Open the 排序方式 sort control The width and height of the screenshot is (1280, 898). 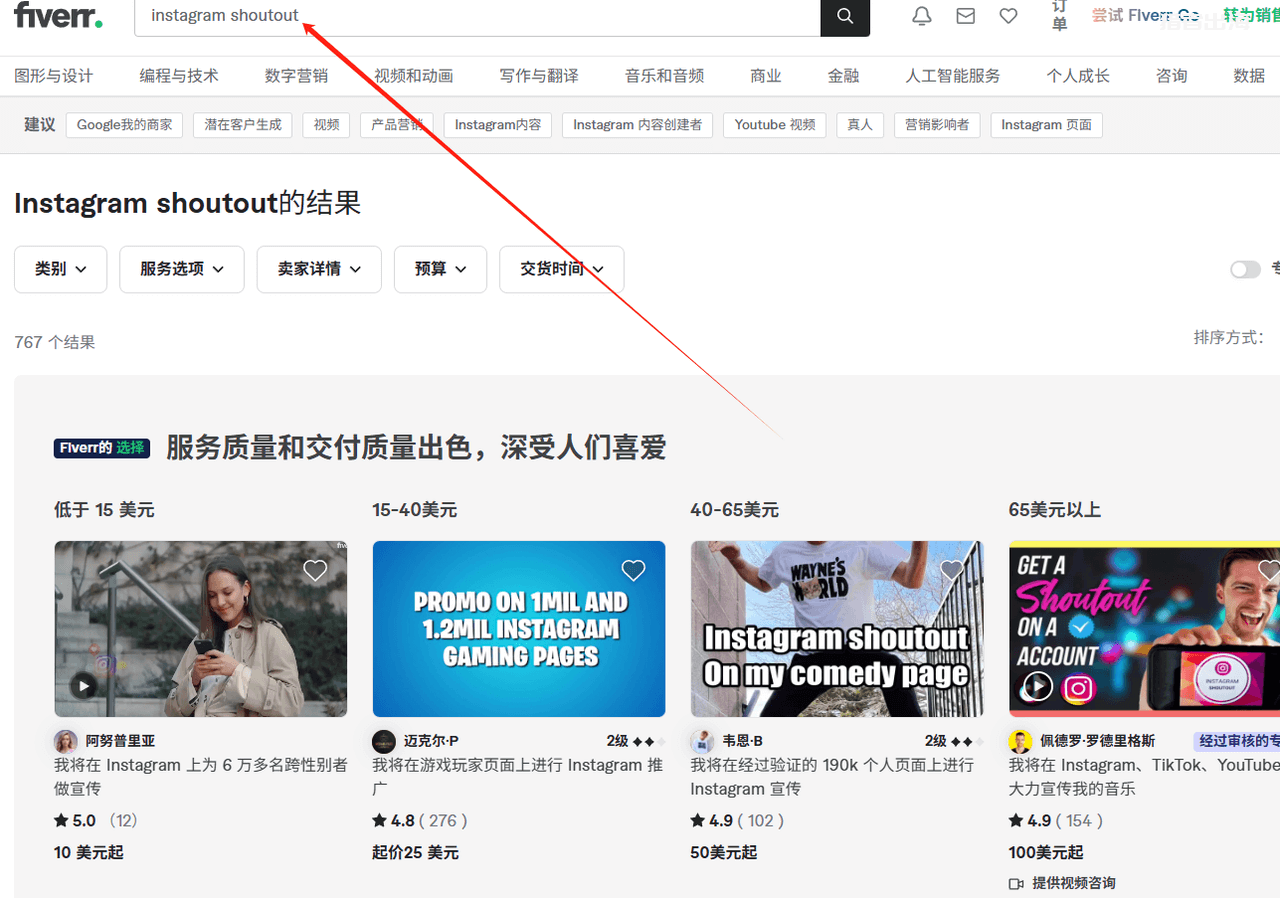click(x=1229, y=338)
